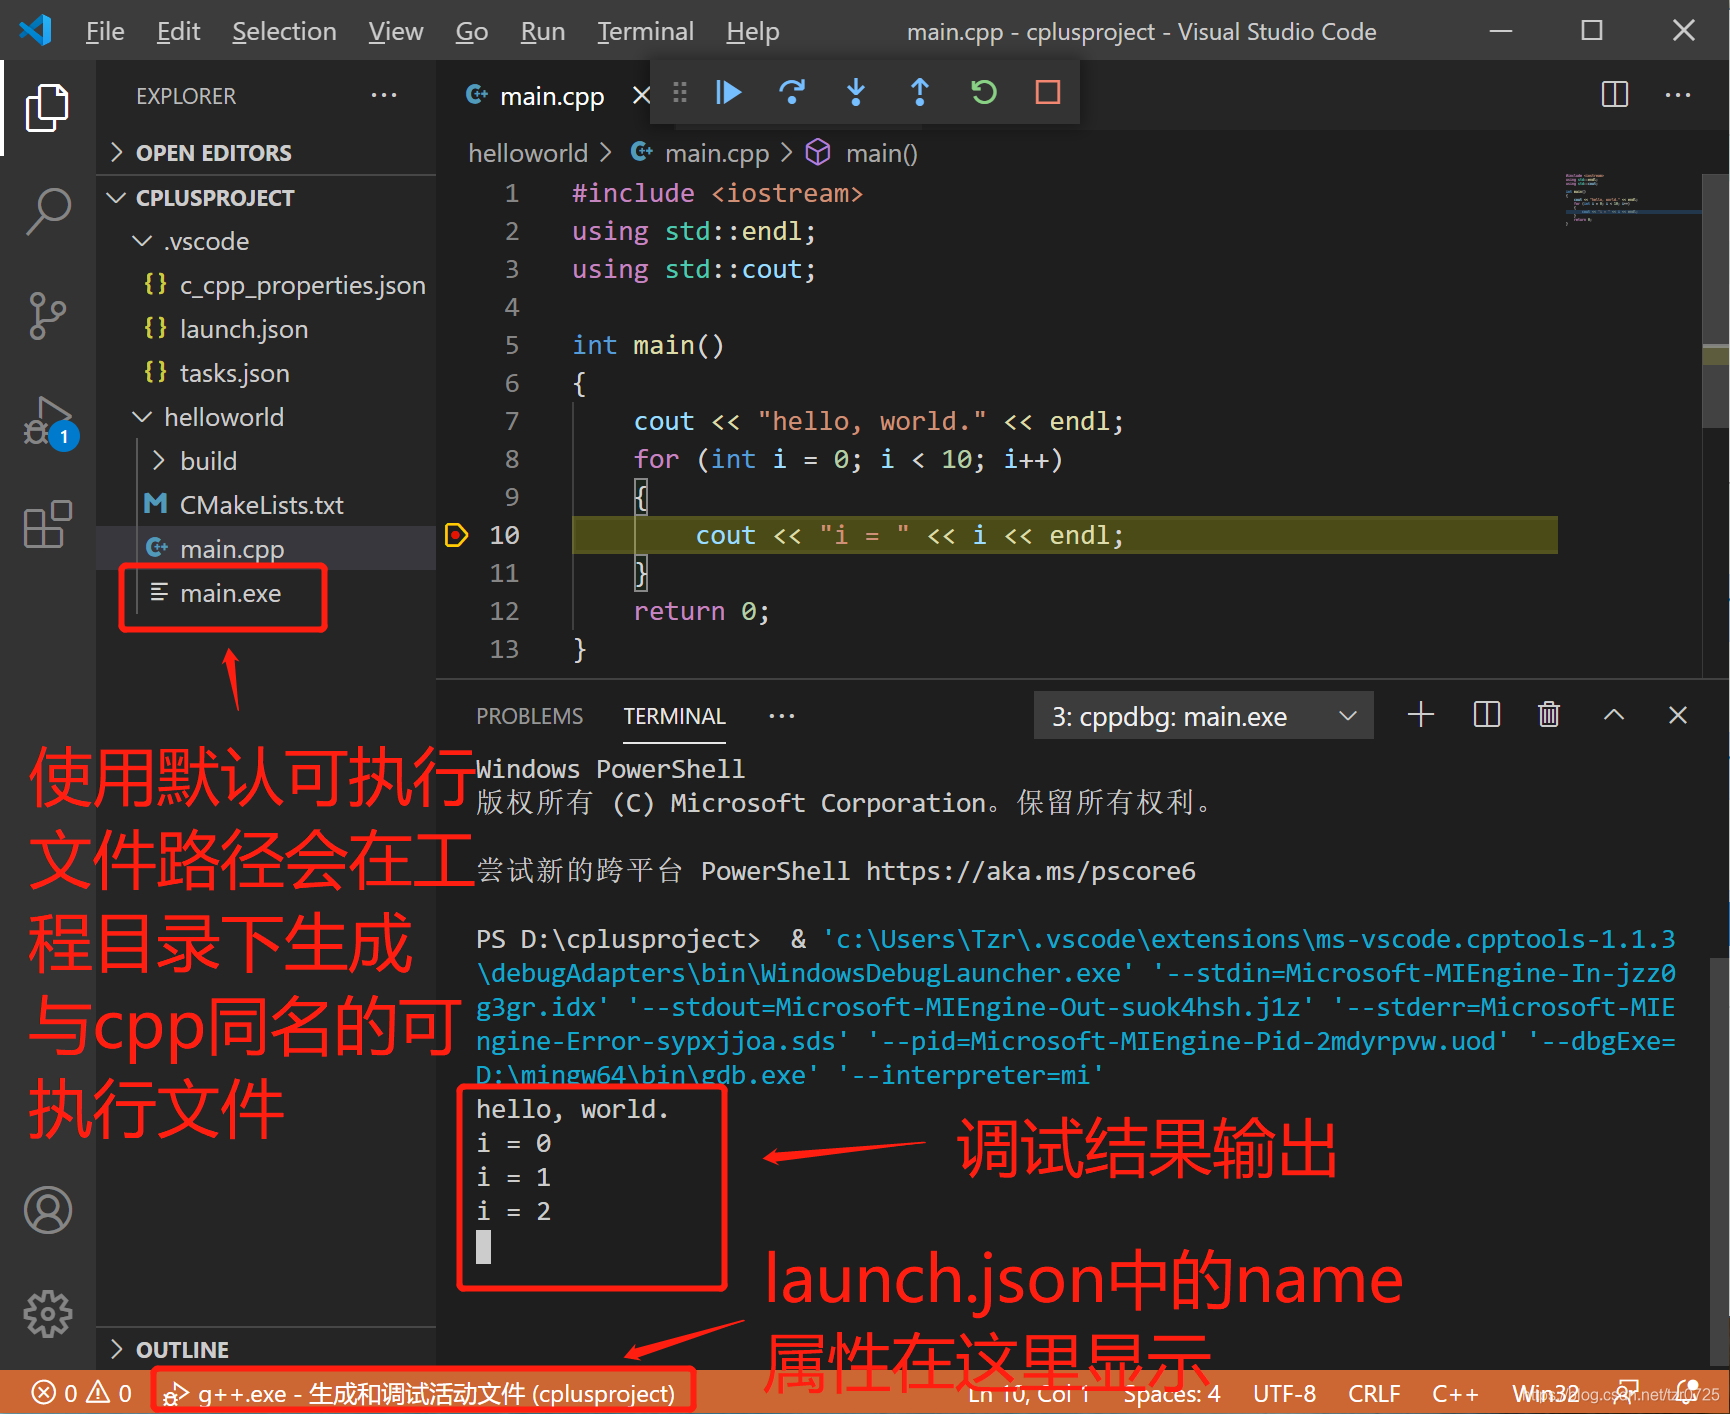
Task: Create a new terminal
Action: pyautogui.click(x=1421, y=715)
